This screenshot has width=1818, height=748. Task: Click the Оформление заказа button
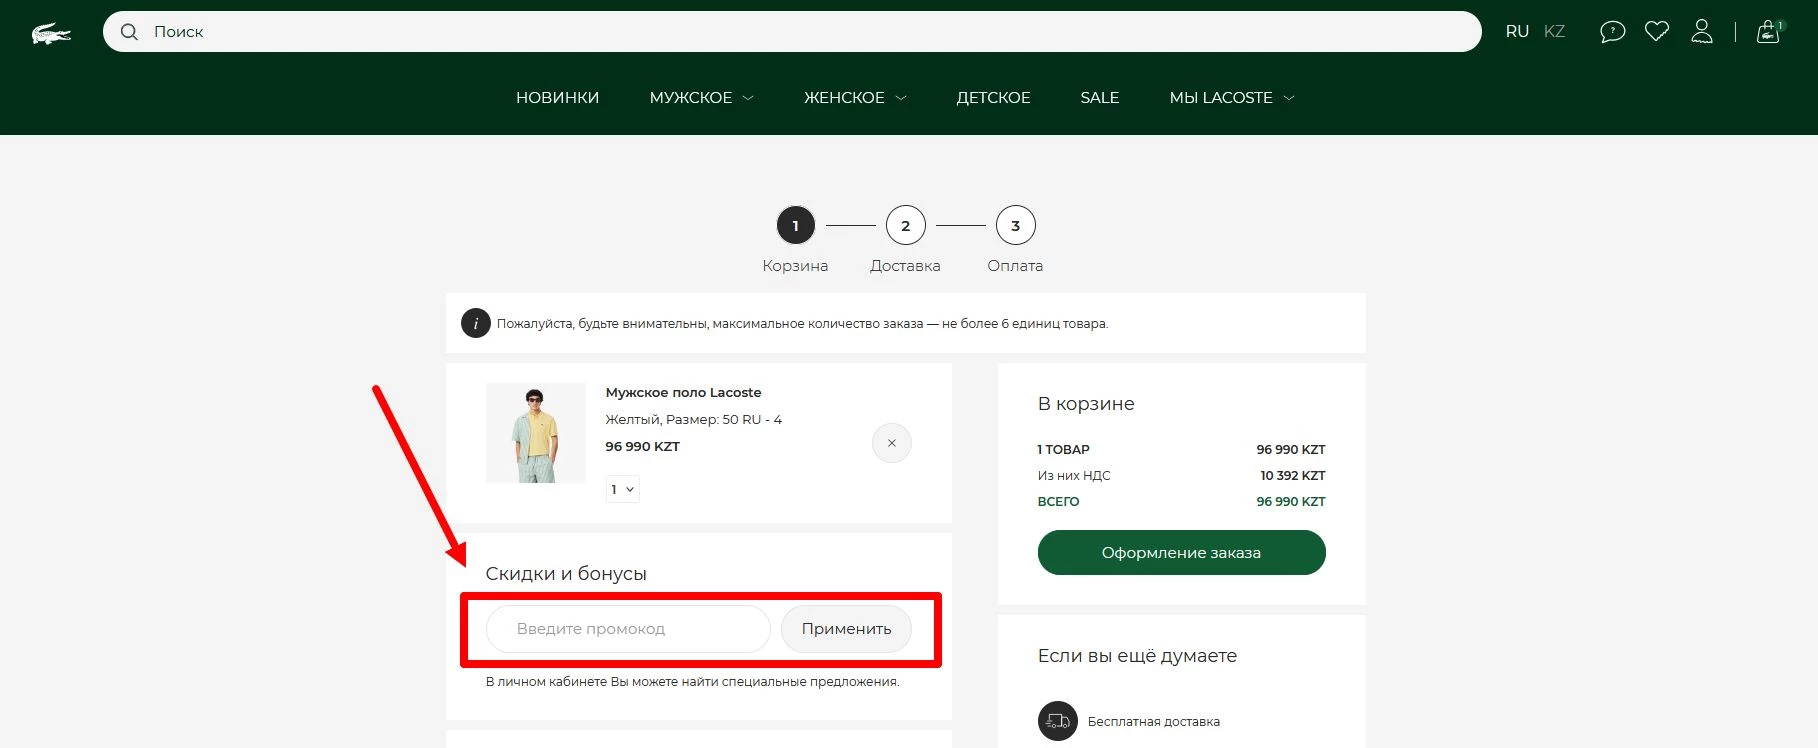(1181, 553)
